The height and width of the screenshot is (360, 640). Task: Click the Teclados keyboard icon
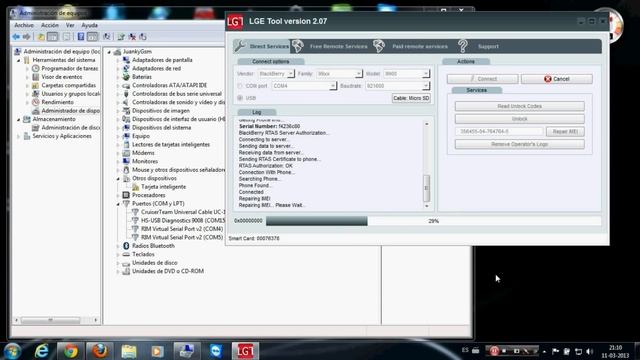coord(126,254)
